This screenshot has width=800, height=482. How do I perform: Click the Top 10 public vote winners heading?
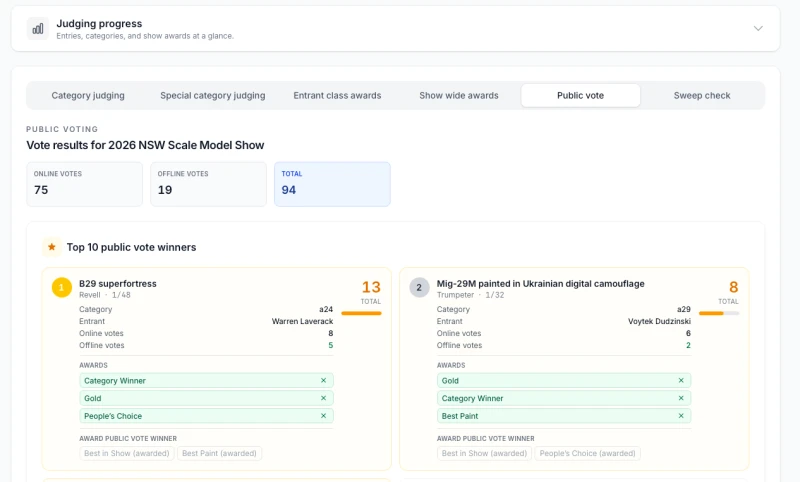click(x=132, y=247)
